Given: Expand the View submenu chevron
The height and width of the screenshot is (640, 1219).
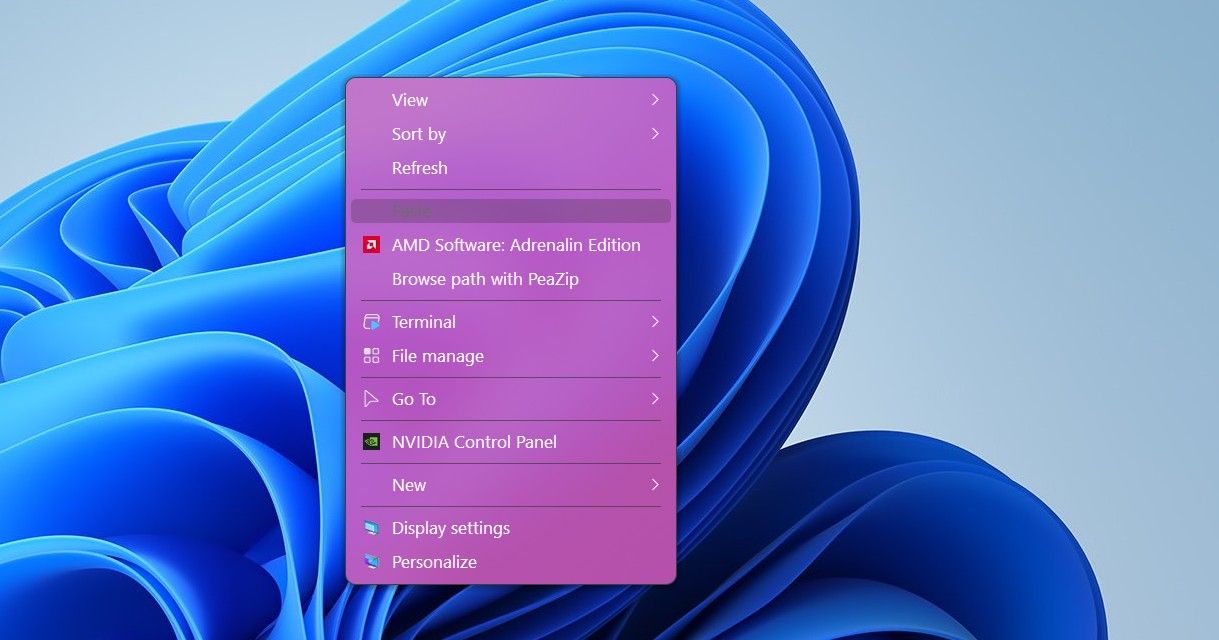Looking at the screenshot, I should (655, 100).
